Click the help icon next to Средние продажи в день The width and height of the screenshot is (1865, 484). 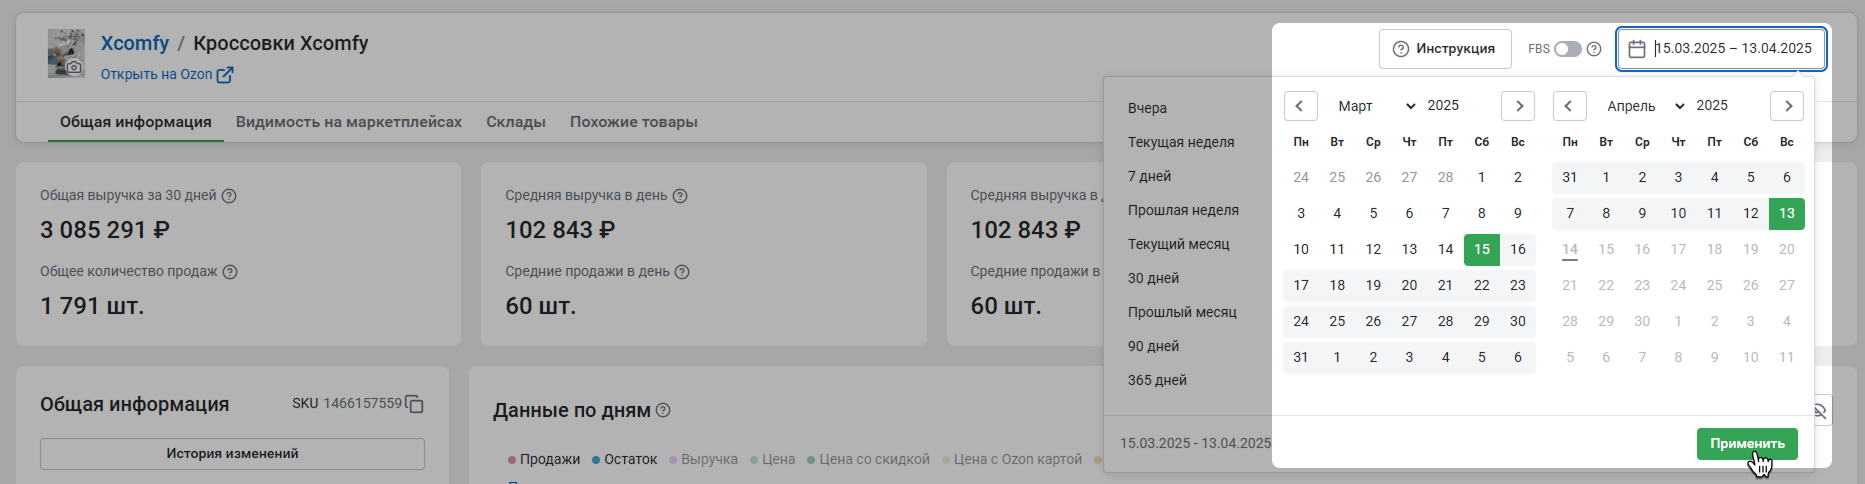coord(682,272)
